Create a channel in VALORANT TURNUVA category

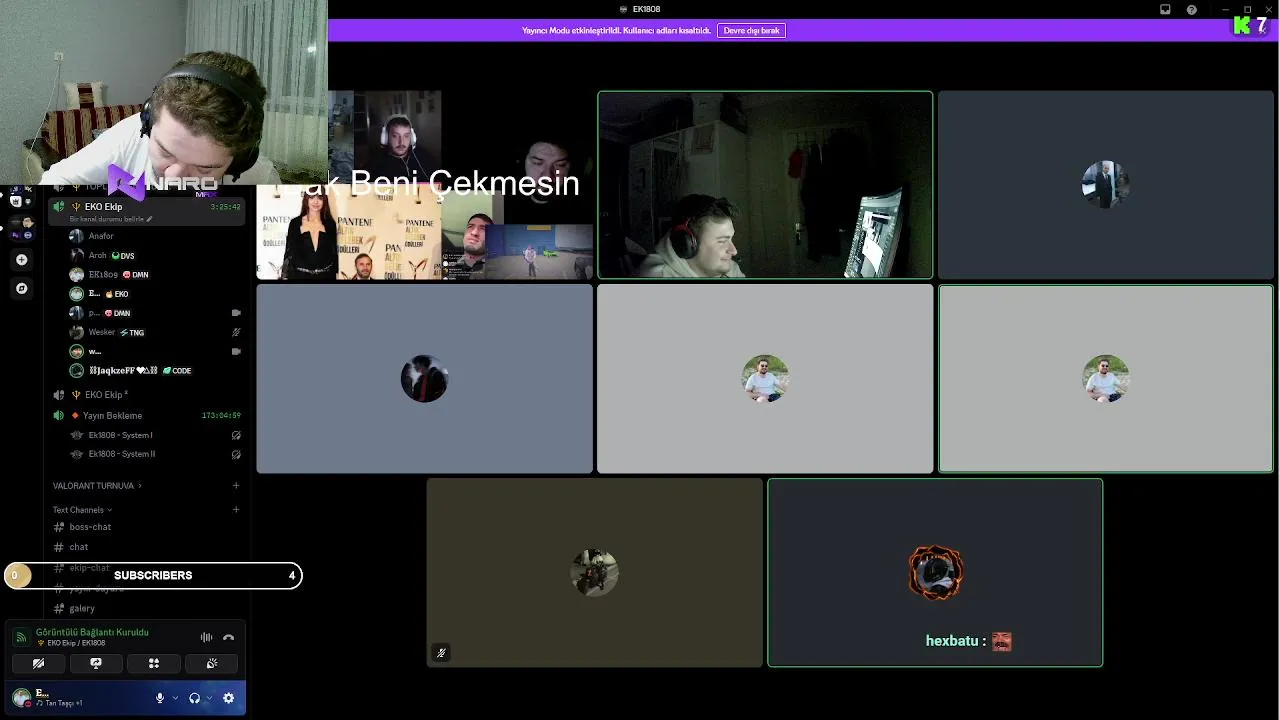click(236, 486)
